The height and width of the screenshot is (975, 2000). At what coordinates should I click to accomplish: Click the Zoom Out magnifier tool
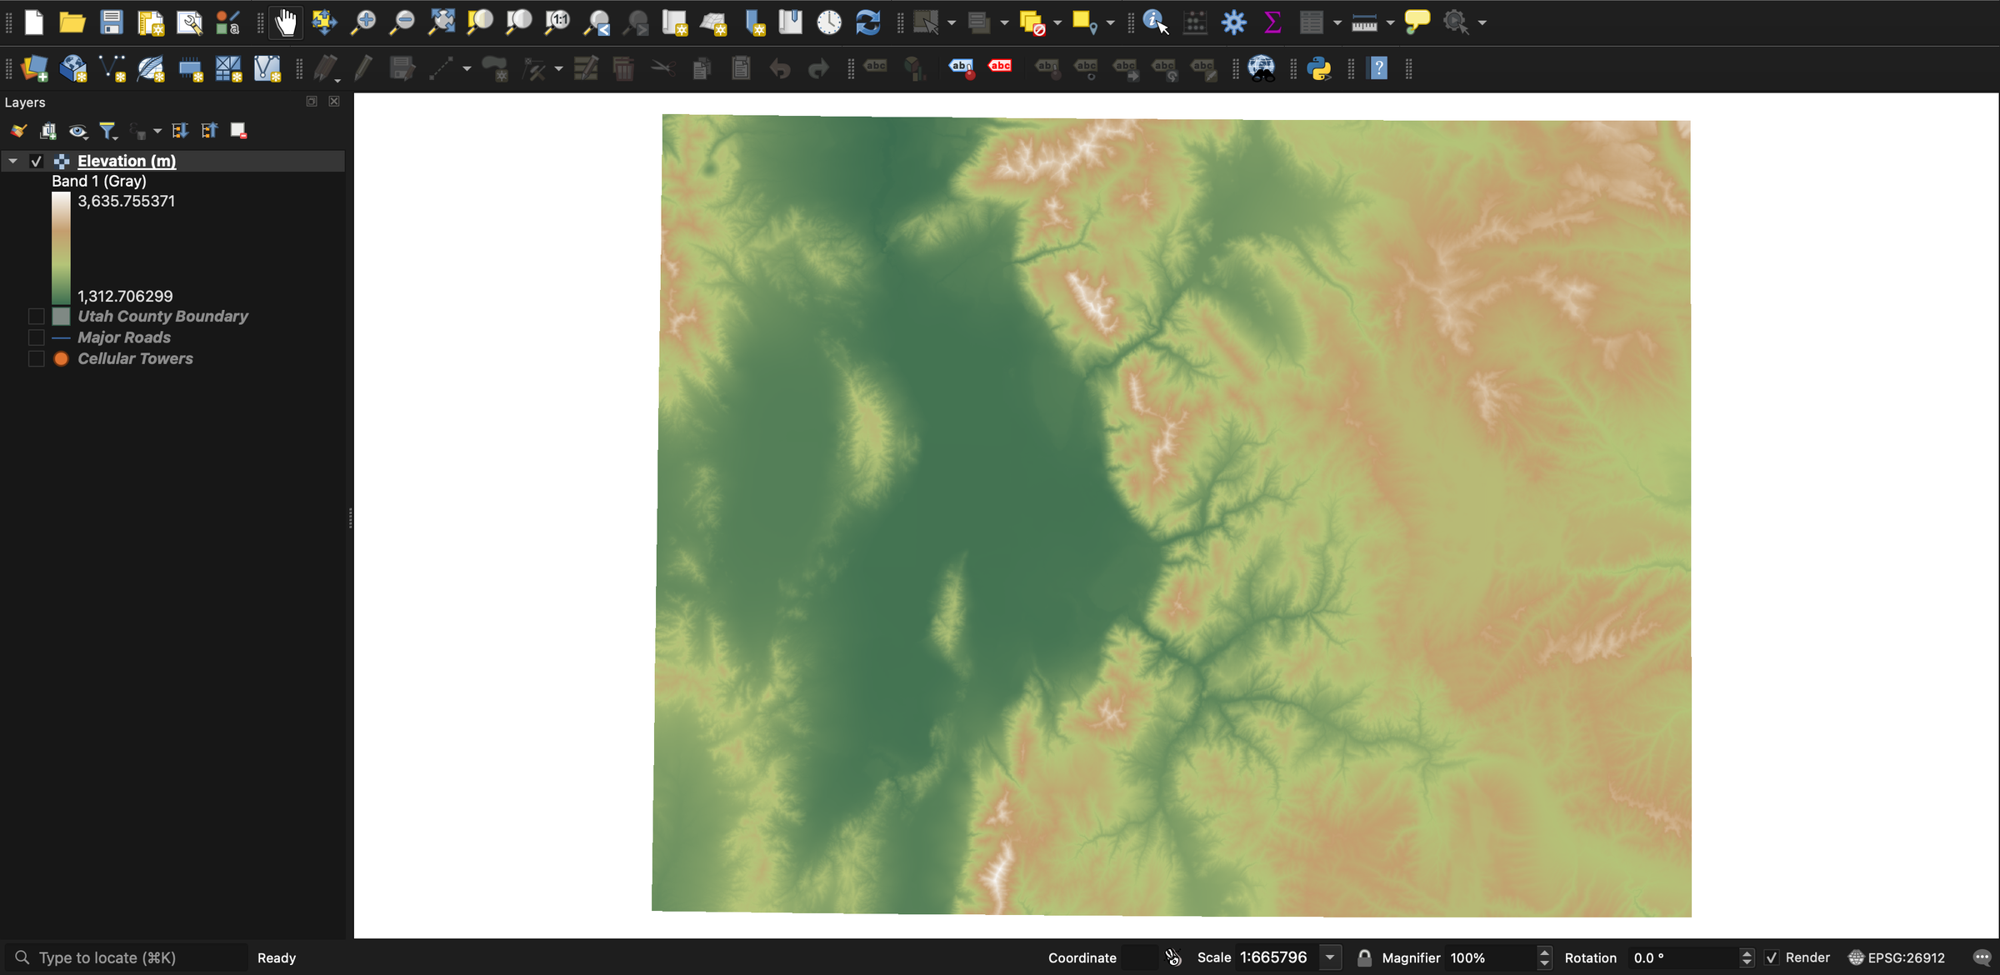(402, 22)
